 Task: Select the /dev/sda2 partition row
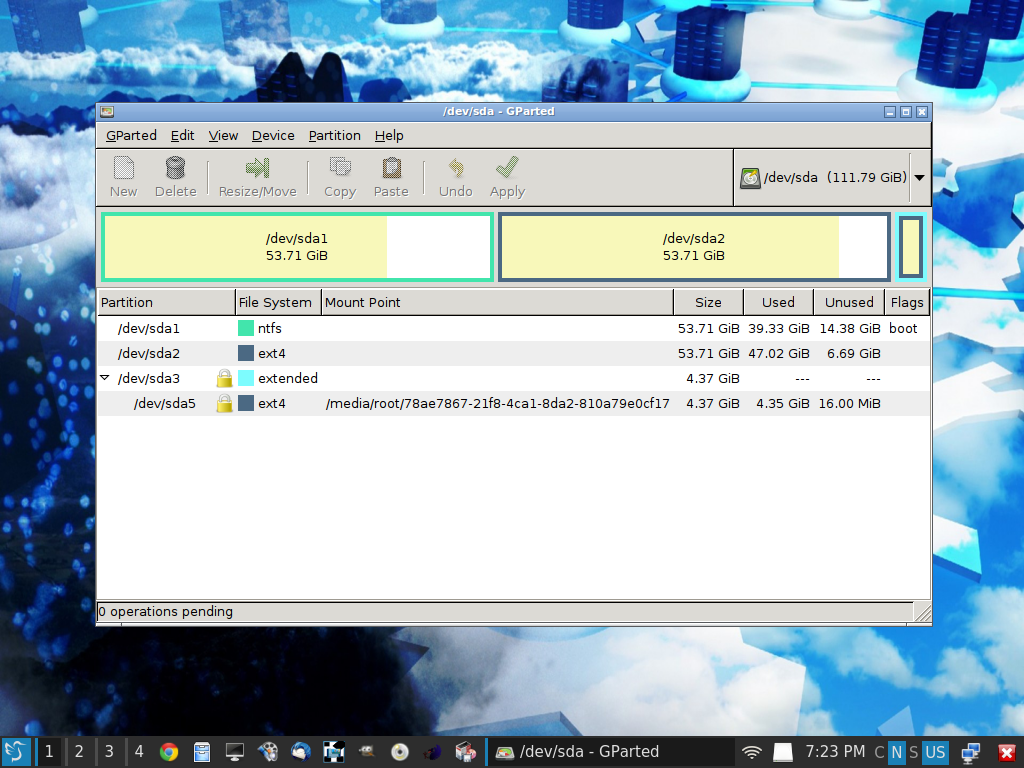pos(513,353)
